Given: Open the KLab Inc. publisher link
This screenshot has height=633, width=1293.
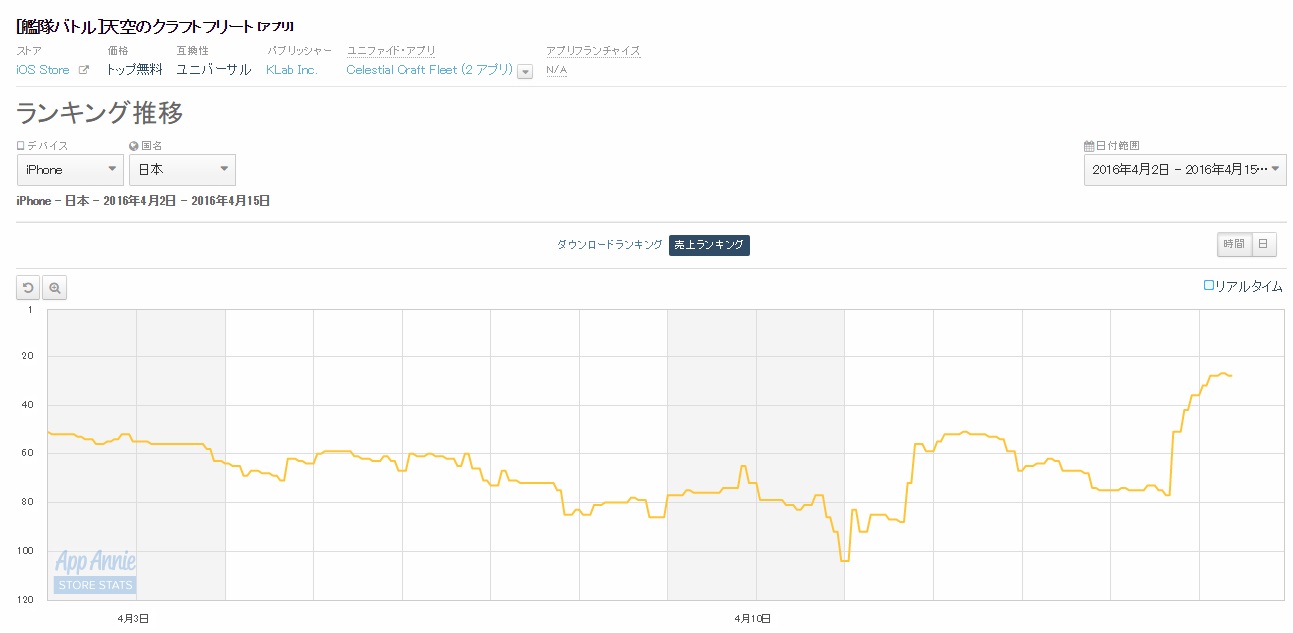Looking at the screenshot, I should [291, 70].
